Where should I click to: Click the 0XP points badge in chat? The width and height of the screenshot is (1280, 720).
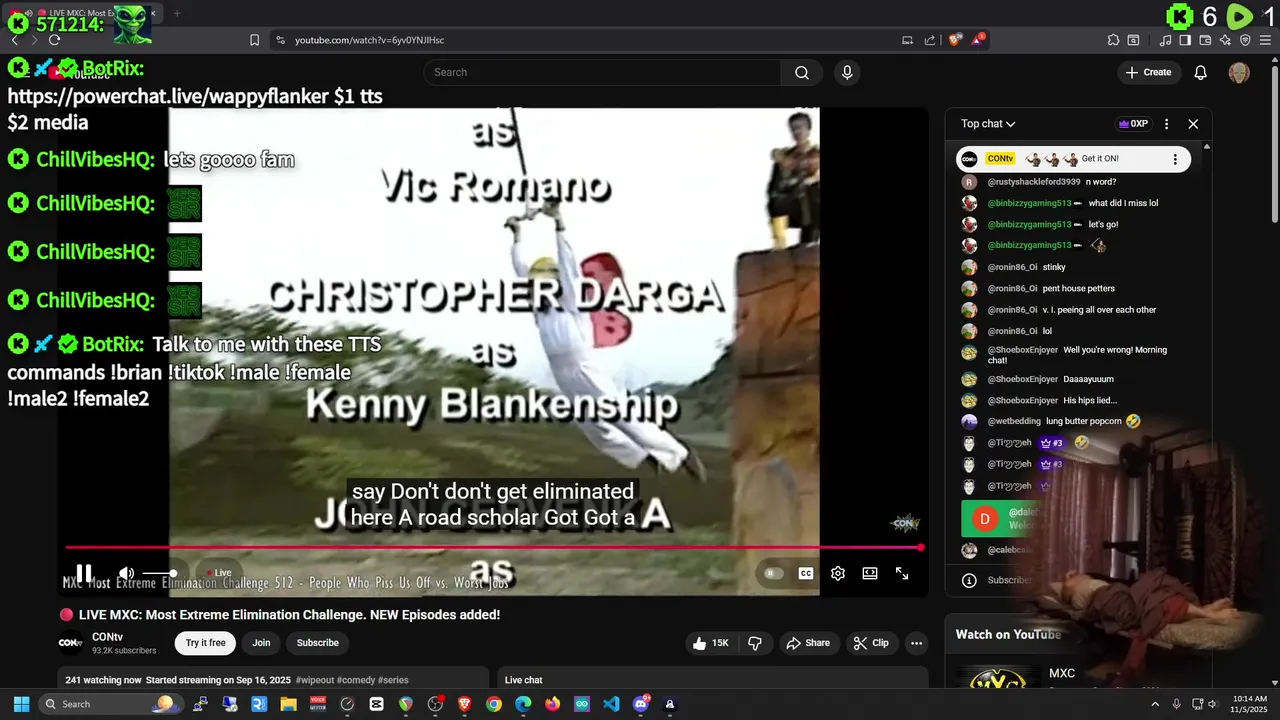1133,124
